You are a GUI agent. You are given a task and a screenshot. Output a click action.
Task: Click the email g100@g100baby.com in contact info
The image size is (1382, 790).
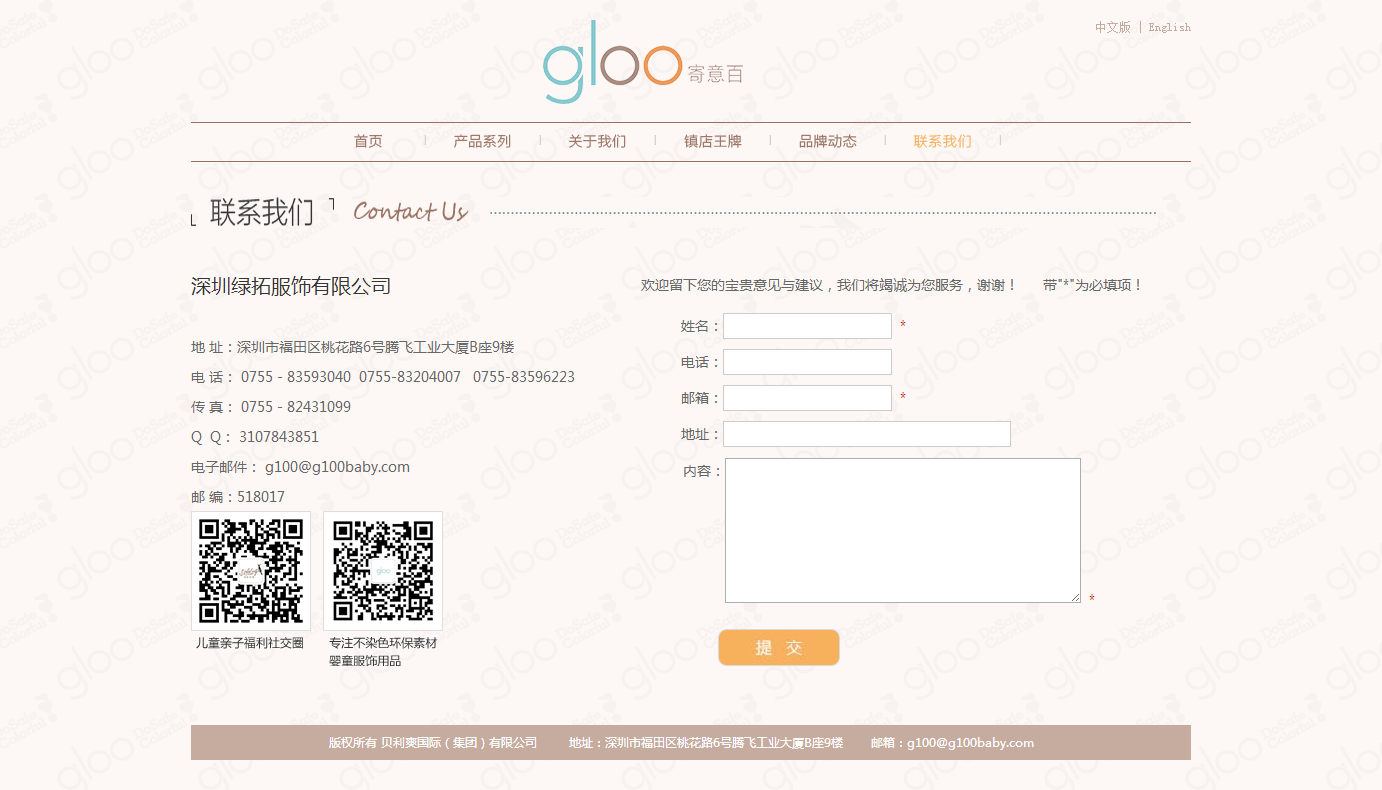click(x=337, y=467)
